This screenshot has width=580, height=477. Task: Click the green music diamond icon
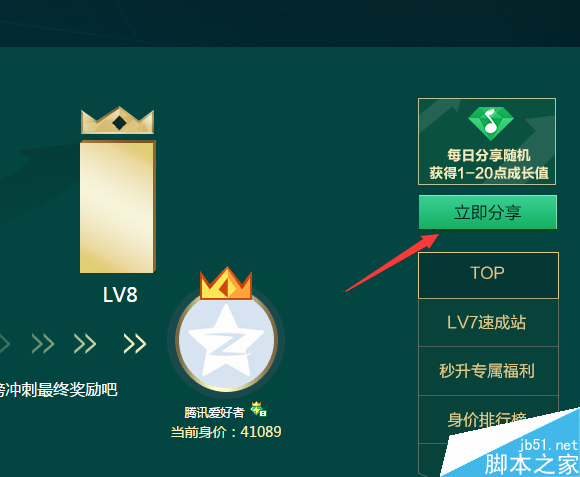(491, 124)
